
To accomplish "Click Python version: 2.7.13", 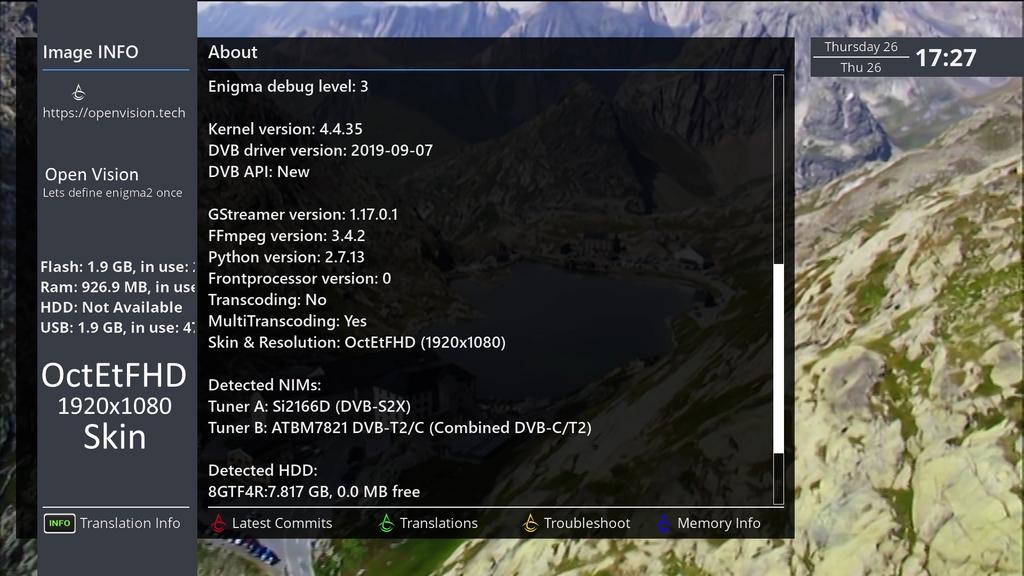I will point(286,257).
